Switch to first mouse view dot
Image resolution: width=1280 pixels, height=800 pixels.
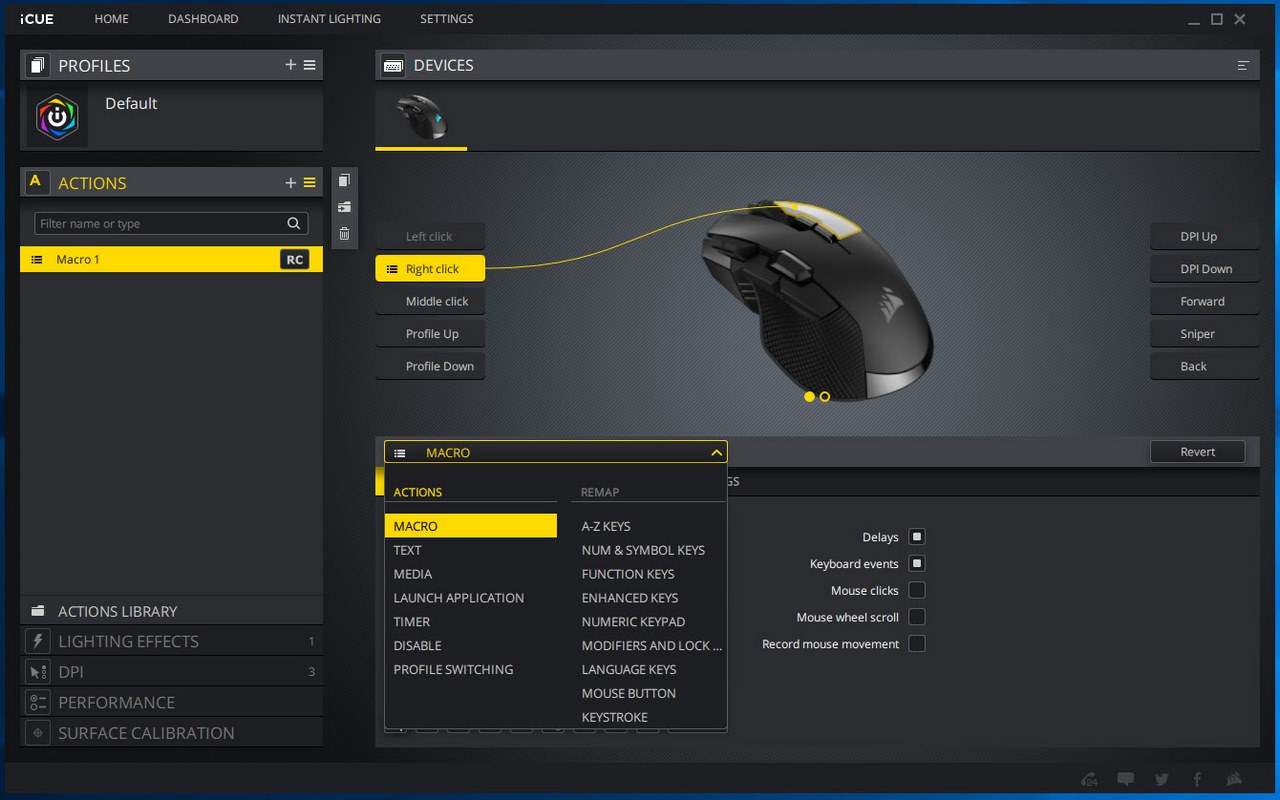click(809, 397)
